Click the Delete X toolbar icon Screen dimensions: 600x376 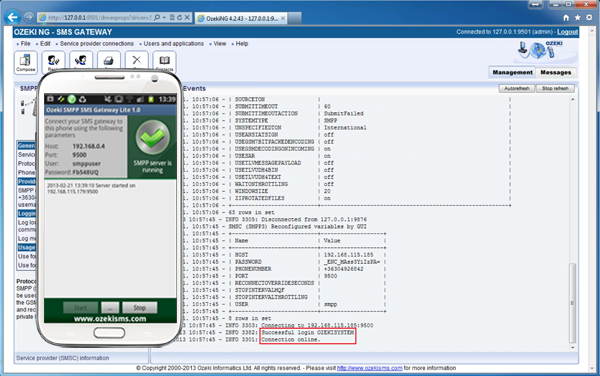[137, 61]
